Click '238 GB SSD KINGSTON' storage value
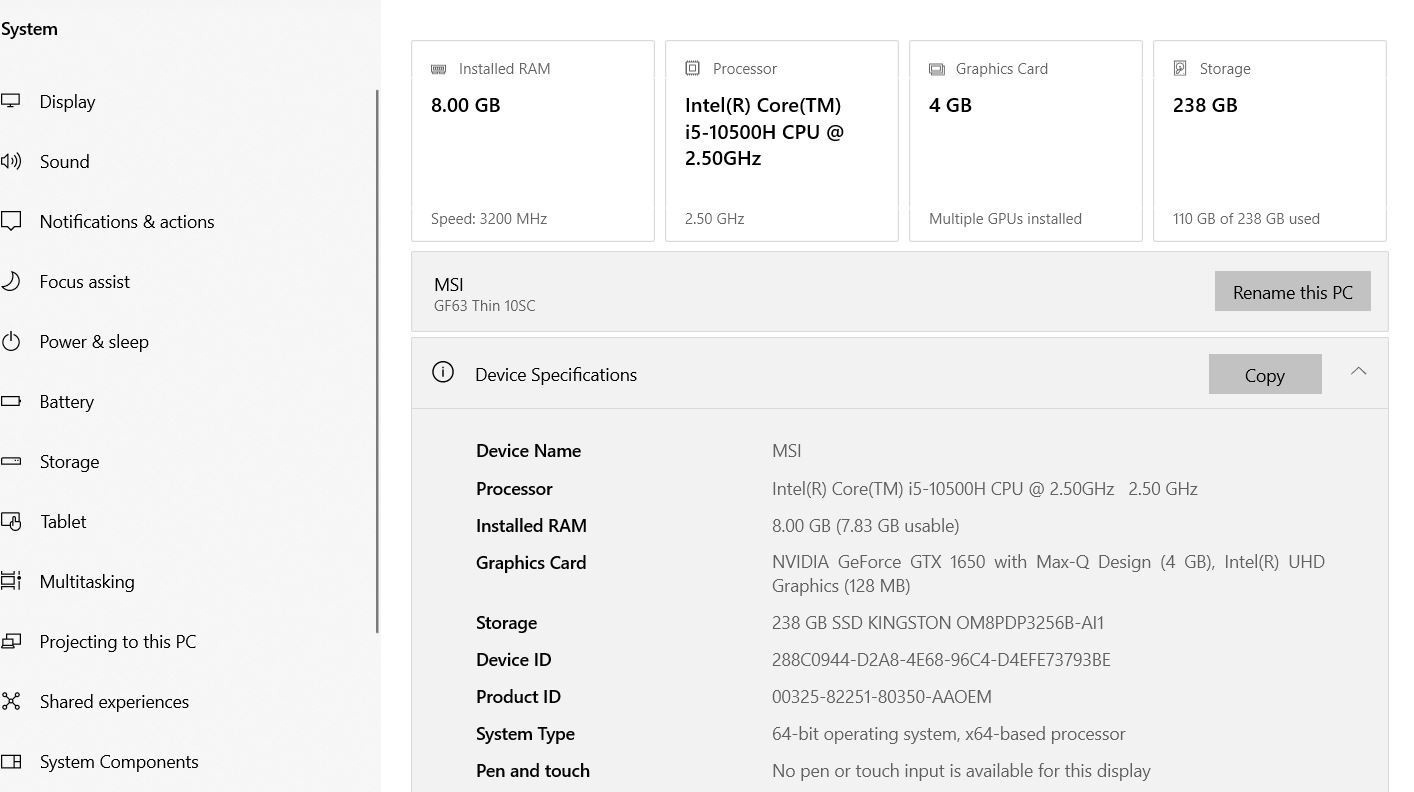This screenshot has height=792, width=1414. (937, 622)
